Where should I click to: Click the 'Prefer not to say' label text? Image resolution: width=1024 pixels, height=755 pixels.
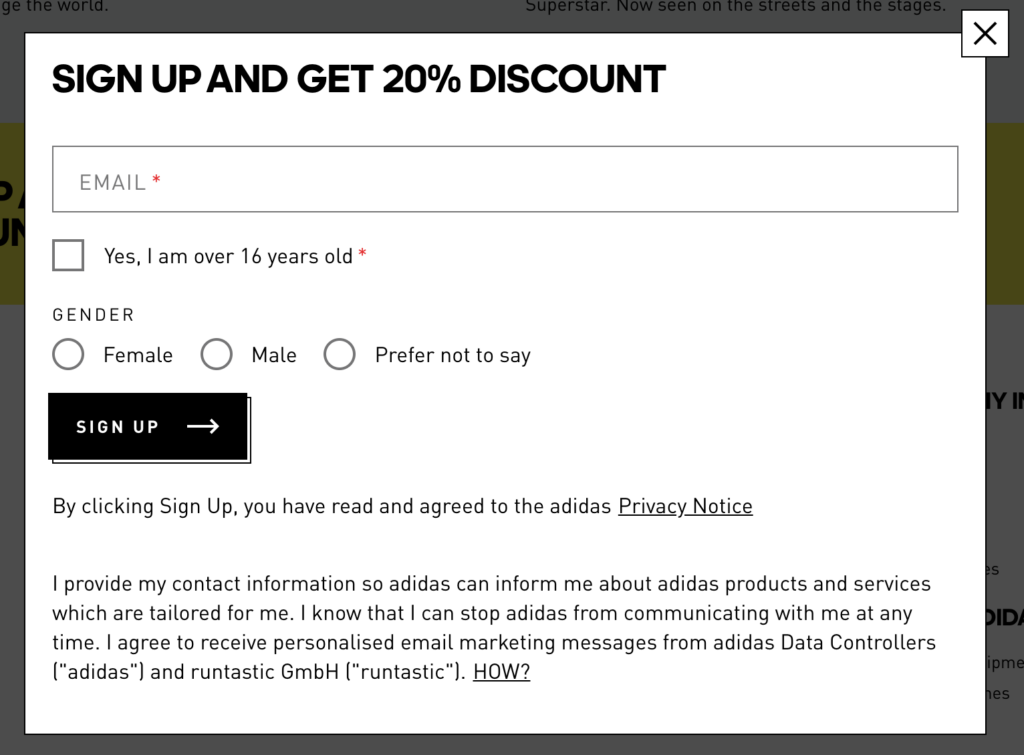pos(453,355)
